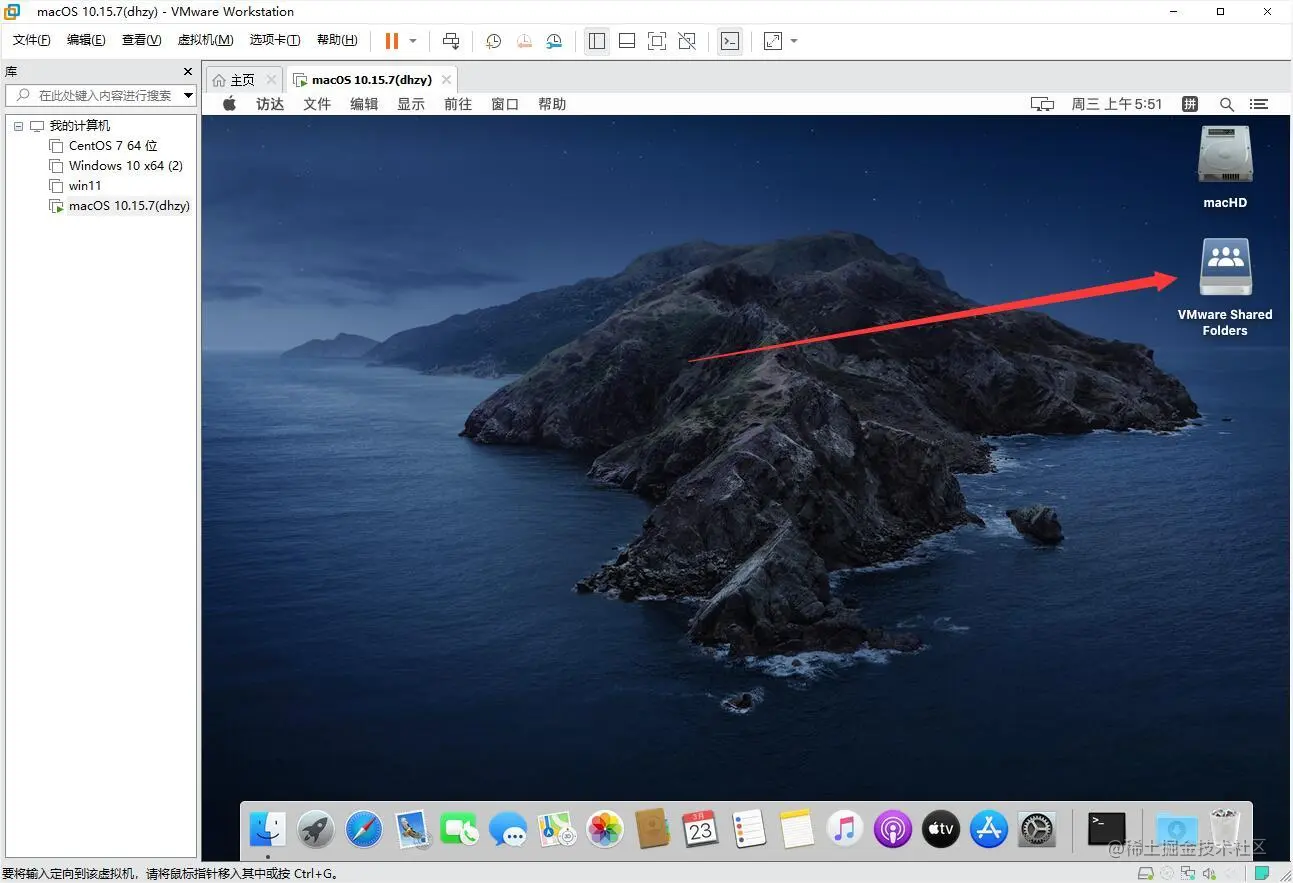Switch to the 主页 tab
This screenshot has width=1293, height=883.
tap(240, 79)
